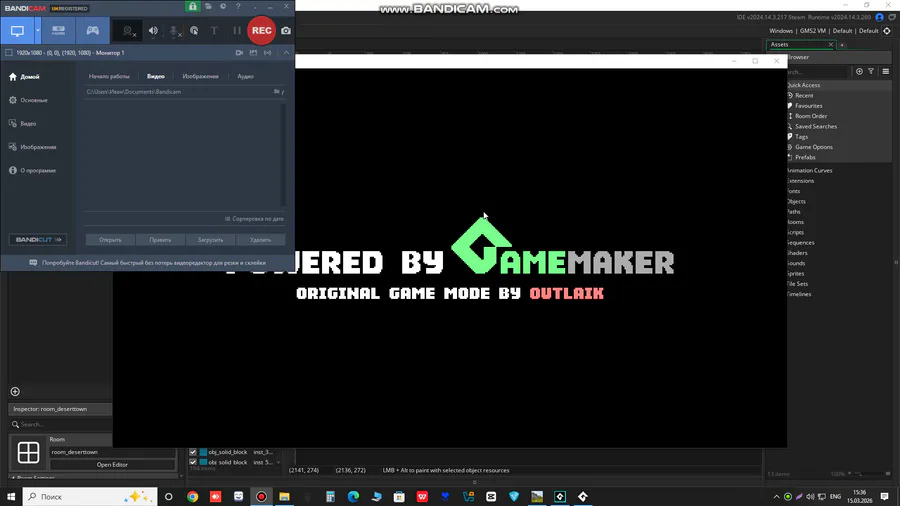Open the Windows | GMS2 VM target selector
900x506 pixels.
(x=823, y=31)
